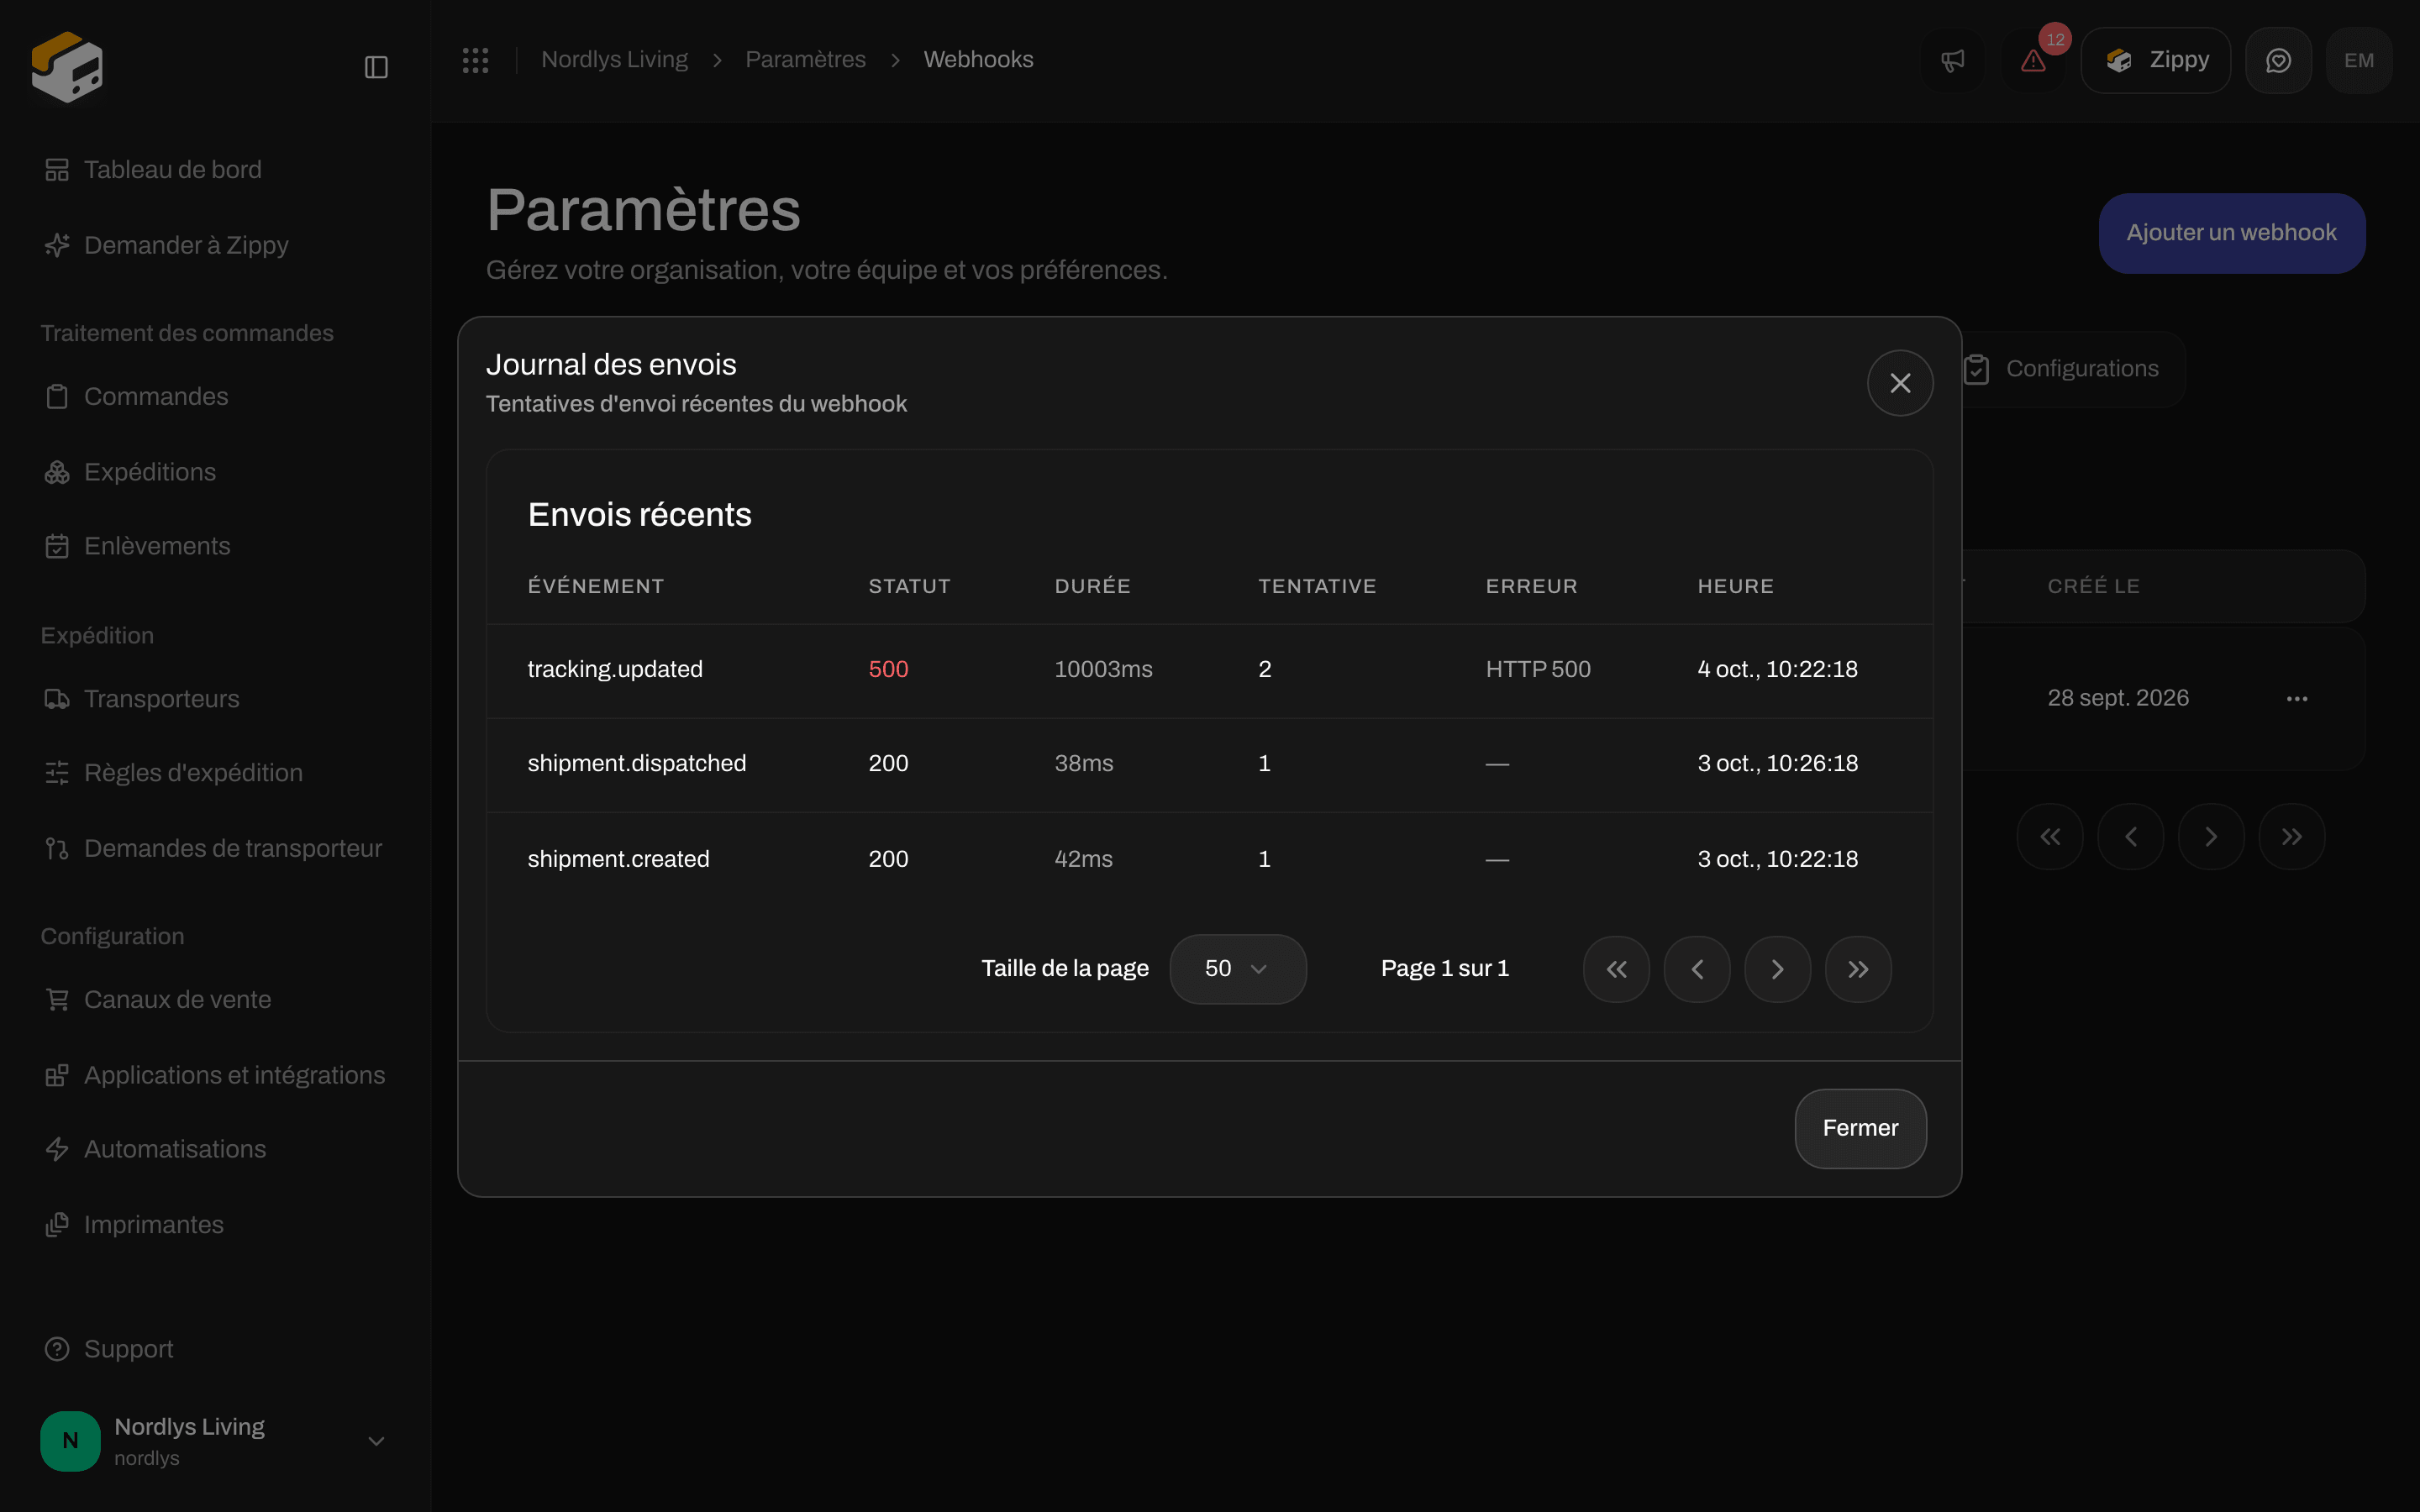Close the Journal des envois dialog with X
The height and width of the screenshot is (1512, 2420).
click(1900, 383)
